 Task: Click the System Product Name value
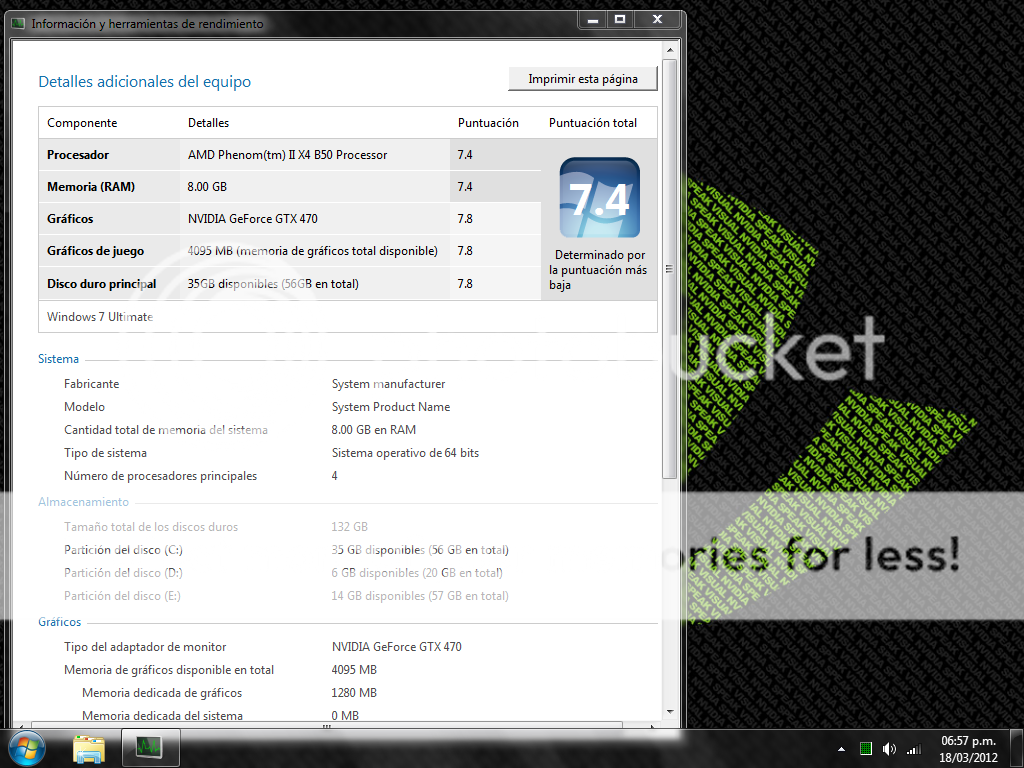tap(391, 407)
